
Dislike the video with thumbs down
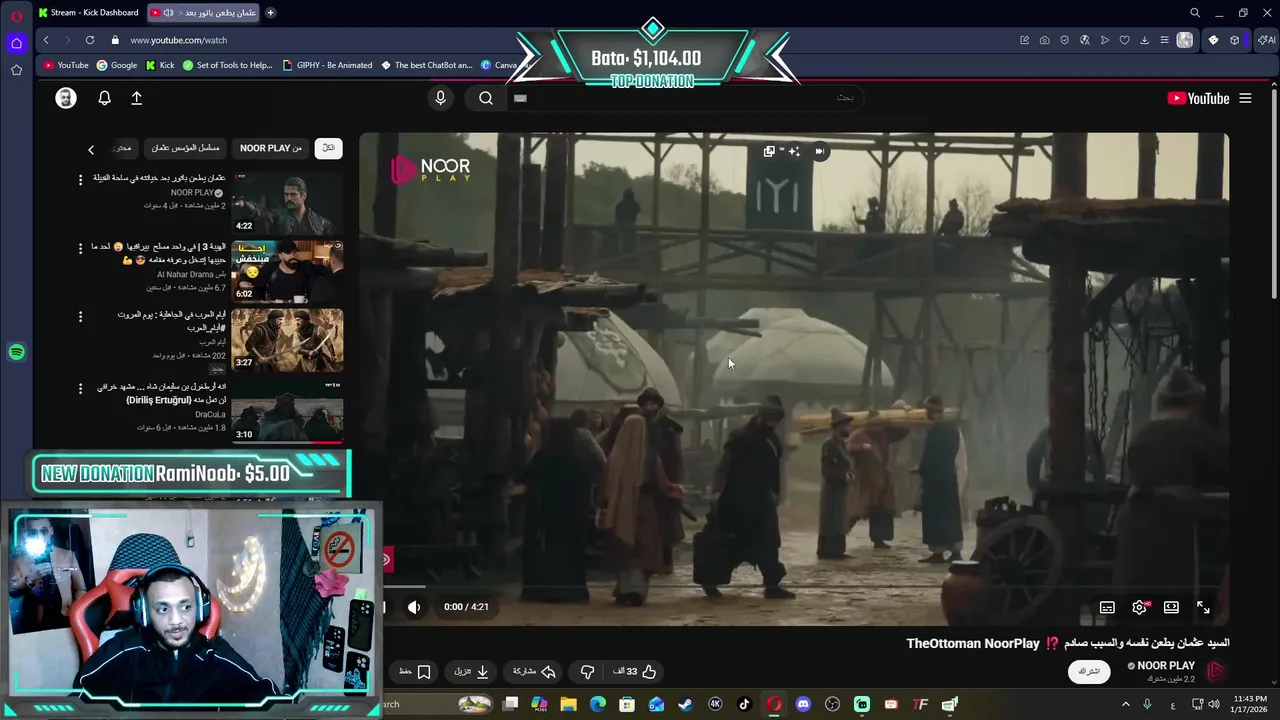point(587,672)
